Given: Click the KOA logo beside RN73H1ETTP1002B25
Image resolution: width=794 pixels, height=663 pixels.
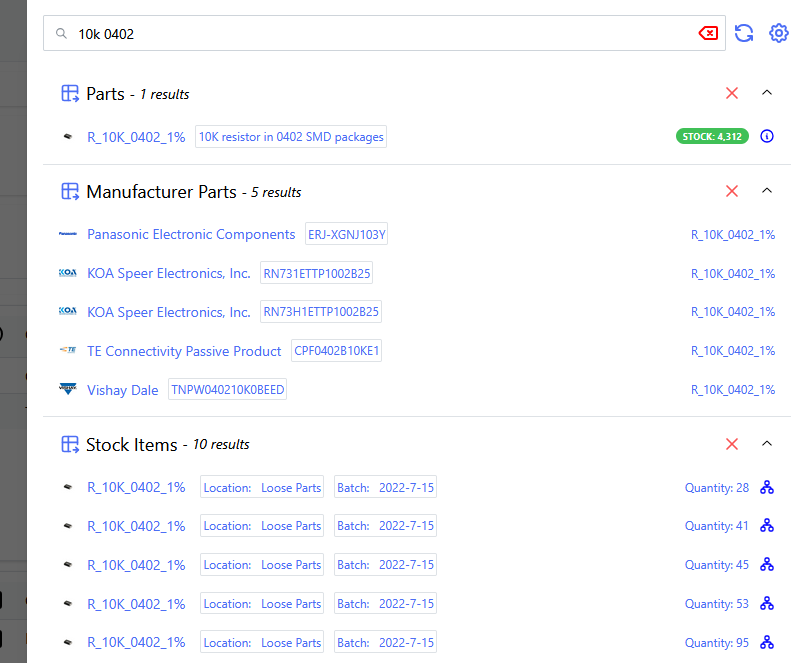Looking at the screenshot, I should coord(67,311).
